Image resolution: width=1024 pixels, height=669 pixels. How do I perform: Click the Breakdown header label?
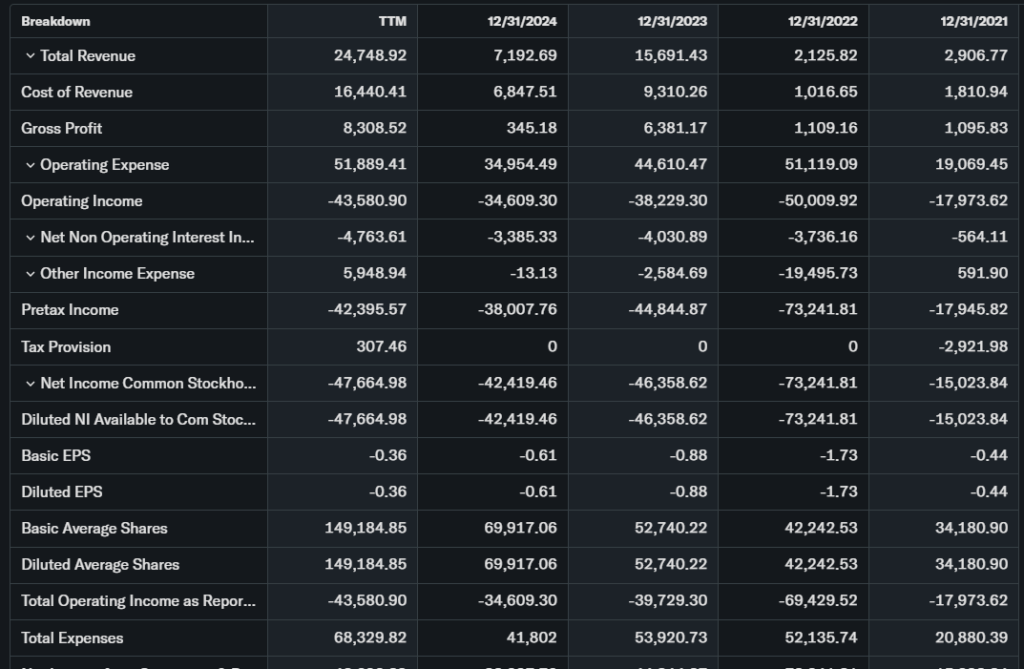[x=55, y=21]
